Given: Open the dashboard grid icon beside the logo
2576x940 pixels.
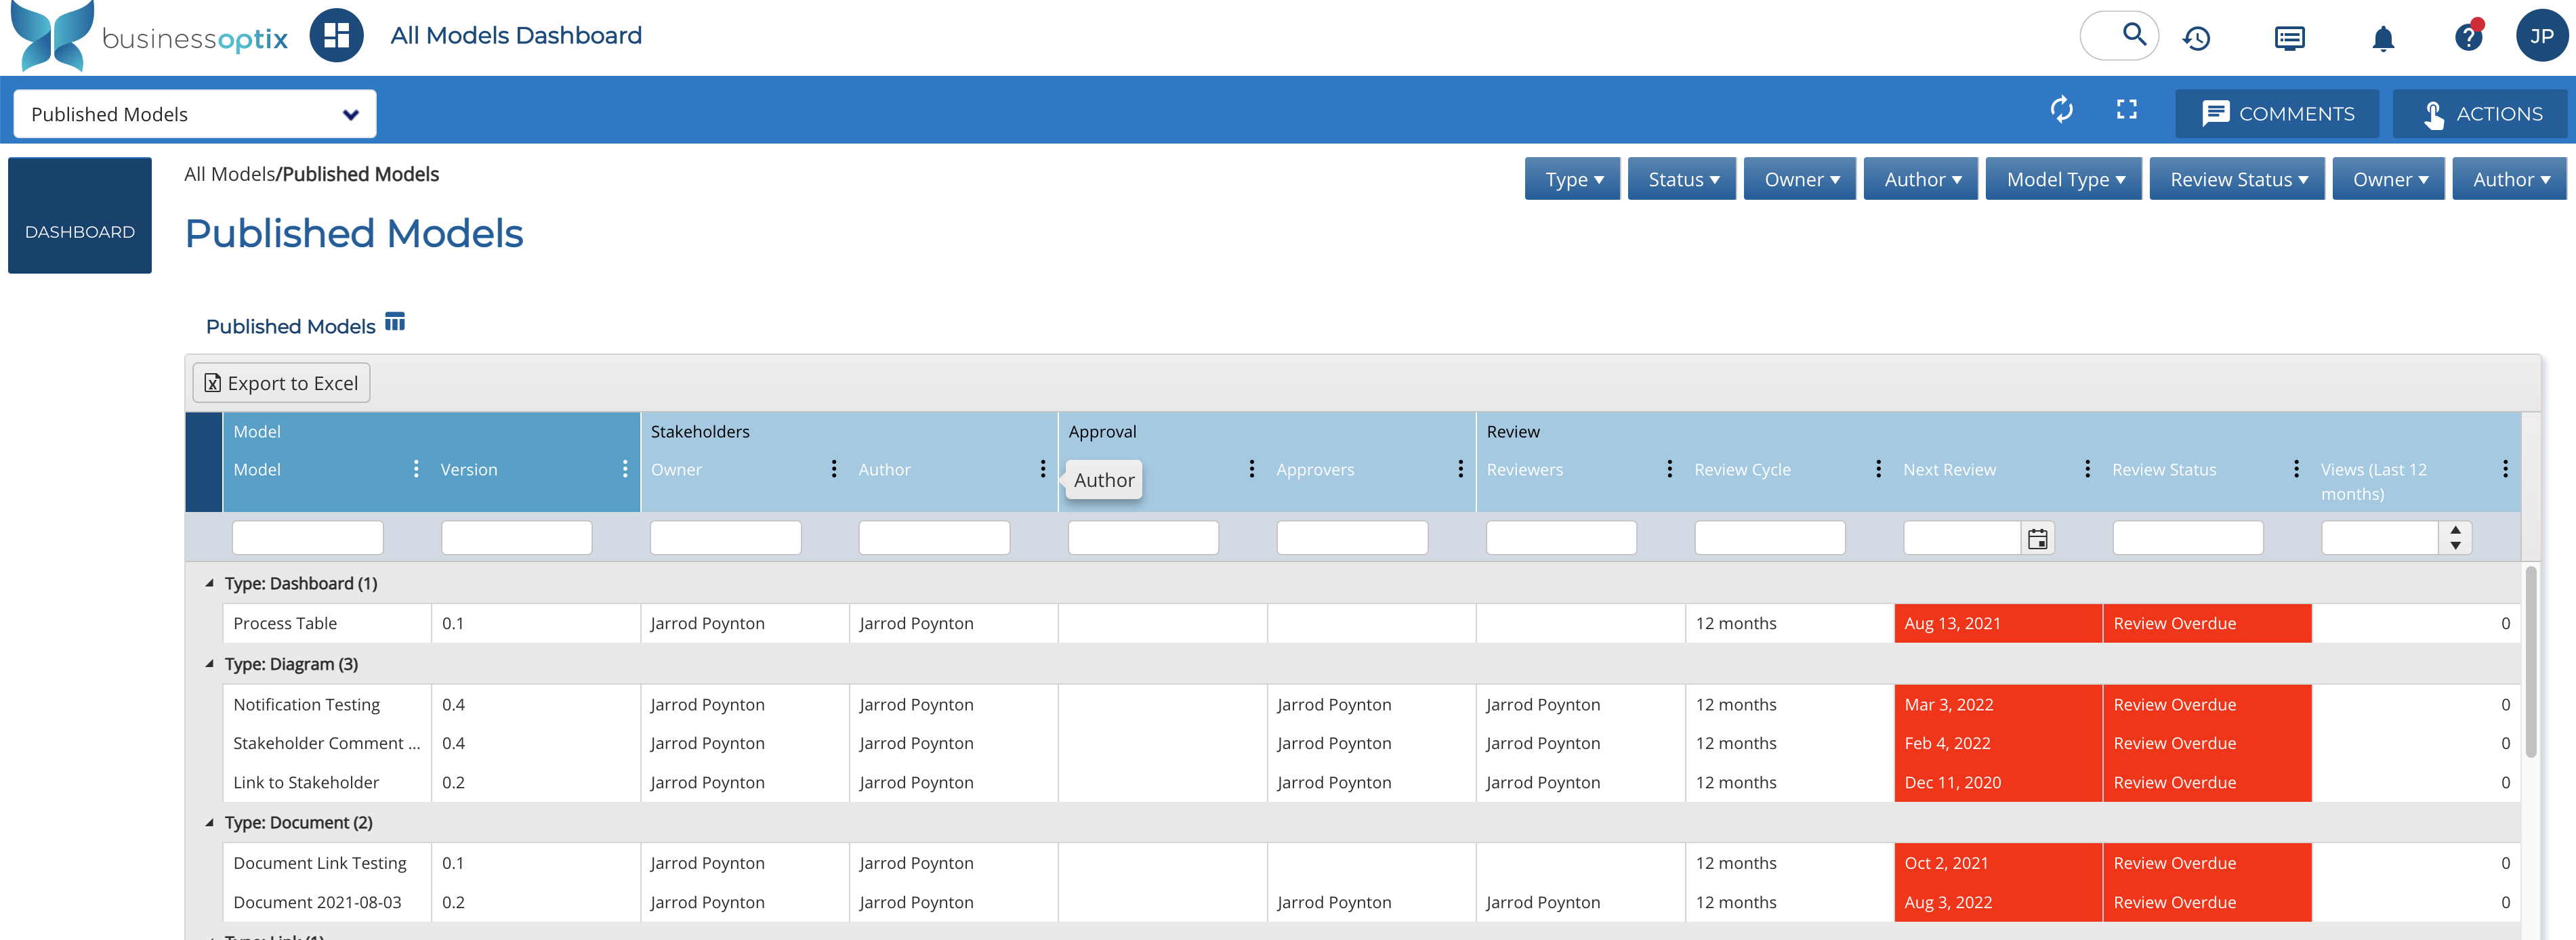Looking at the screenshot, I should [x=336, y=35].
